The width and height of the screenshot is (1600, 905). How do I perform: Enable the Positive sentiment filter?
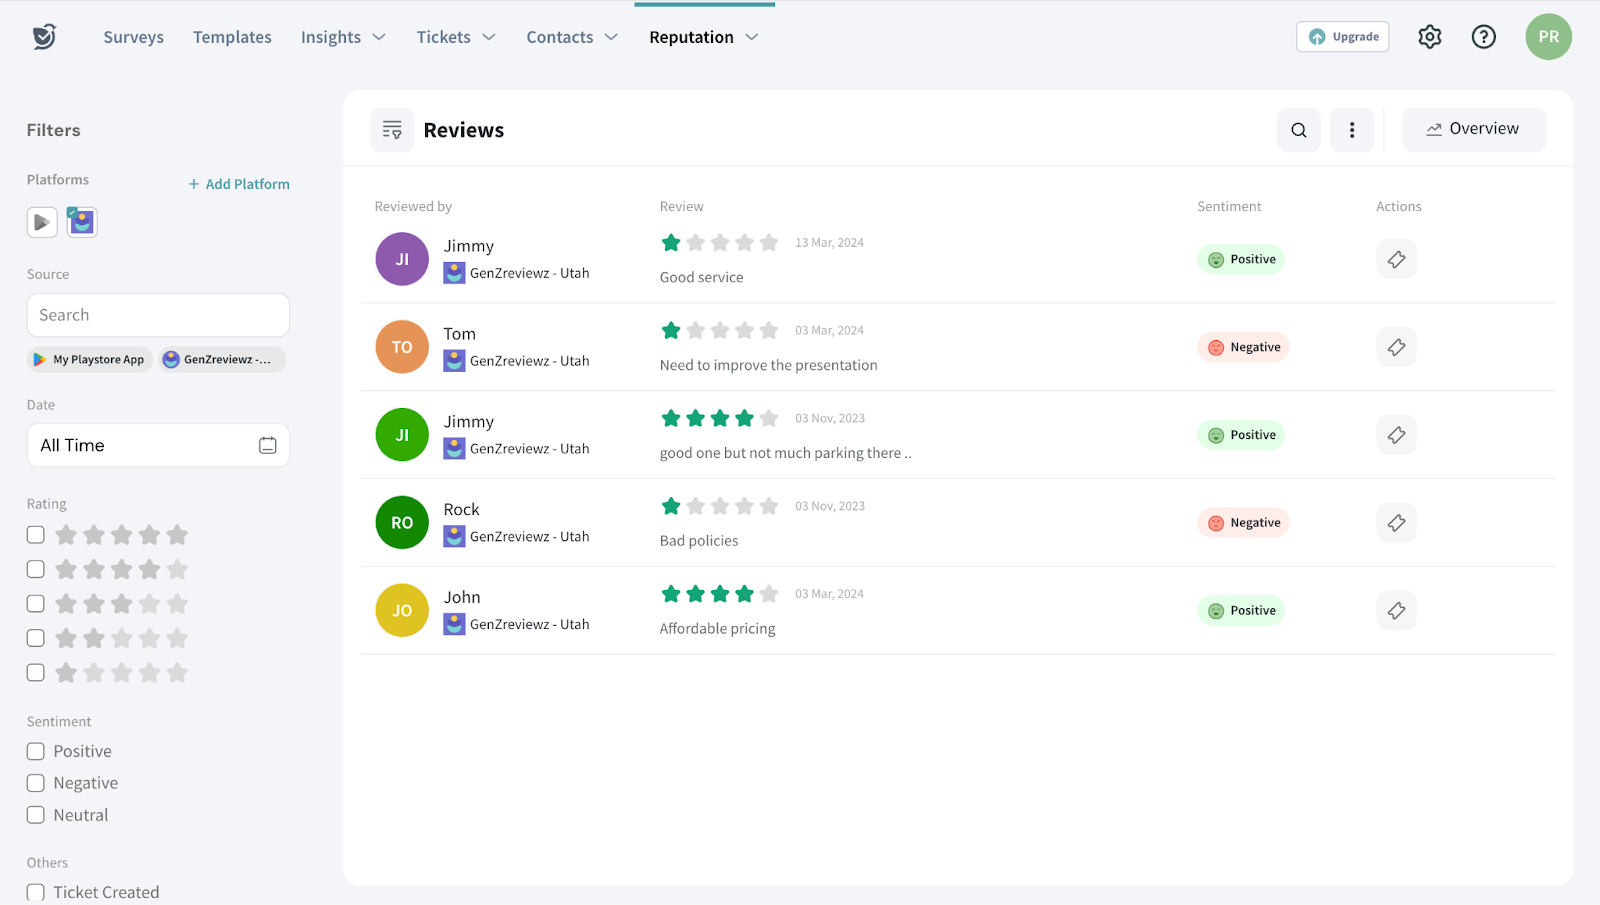pos(36,751)
